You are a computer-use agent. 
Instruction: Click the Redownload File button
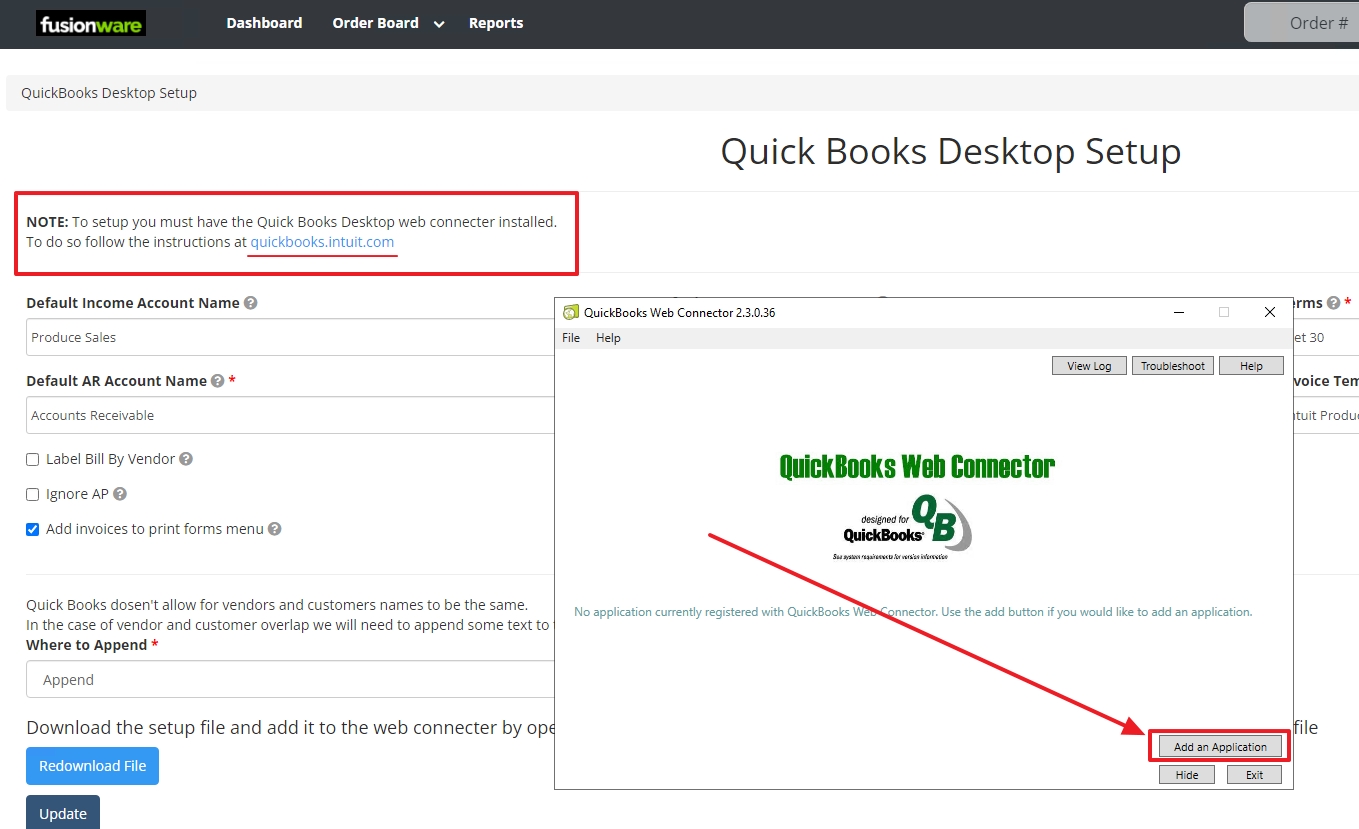[92, 766]
